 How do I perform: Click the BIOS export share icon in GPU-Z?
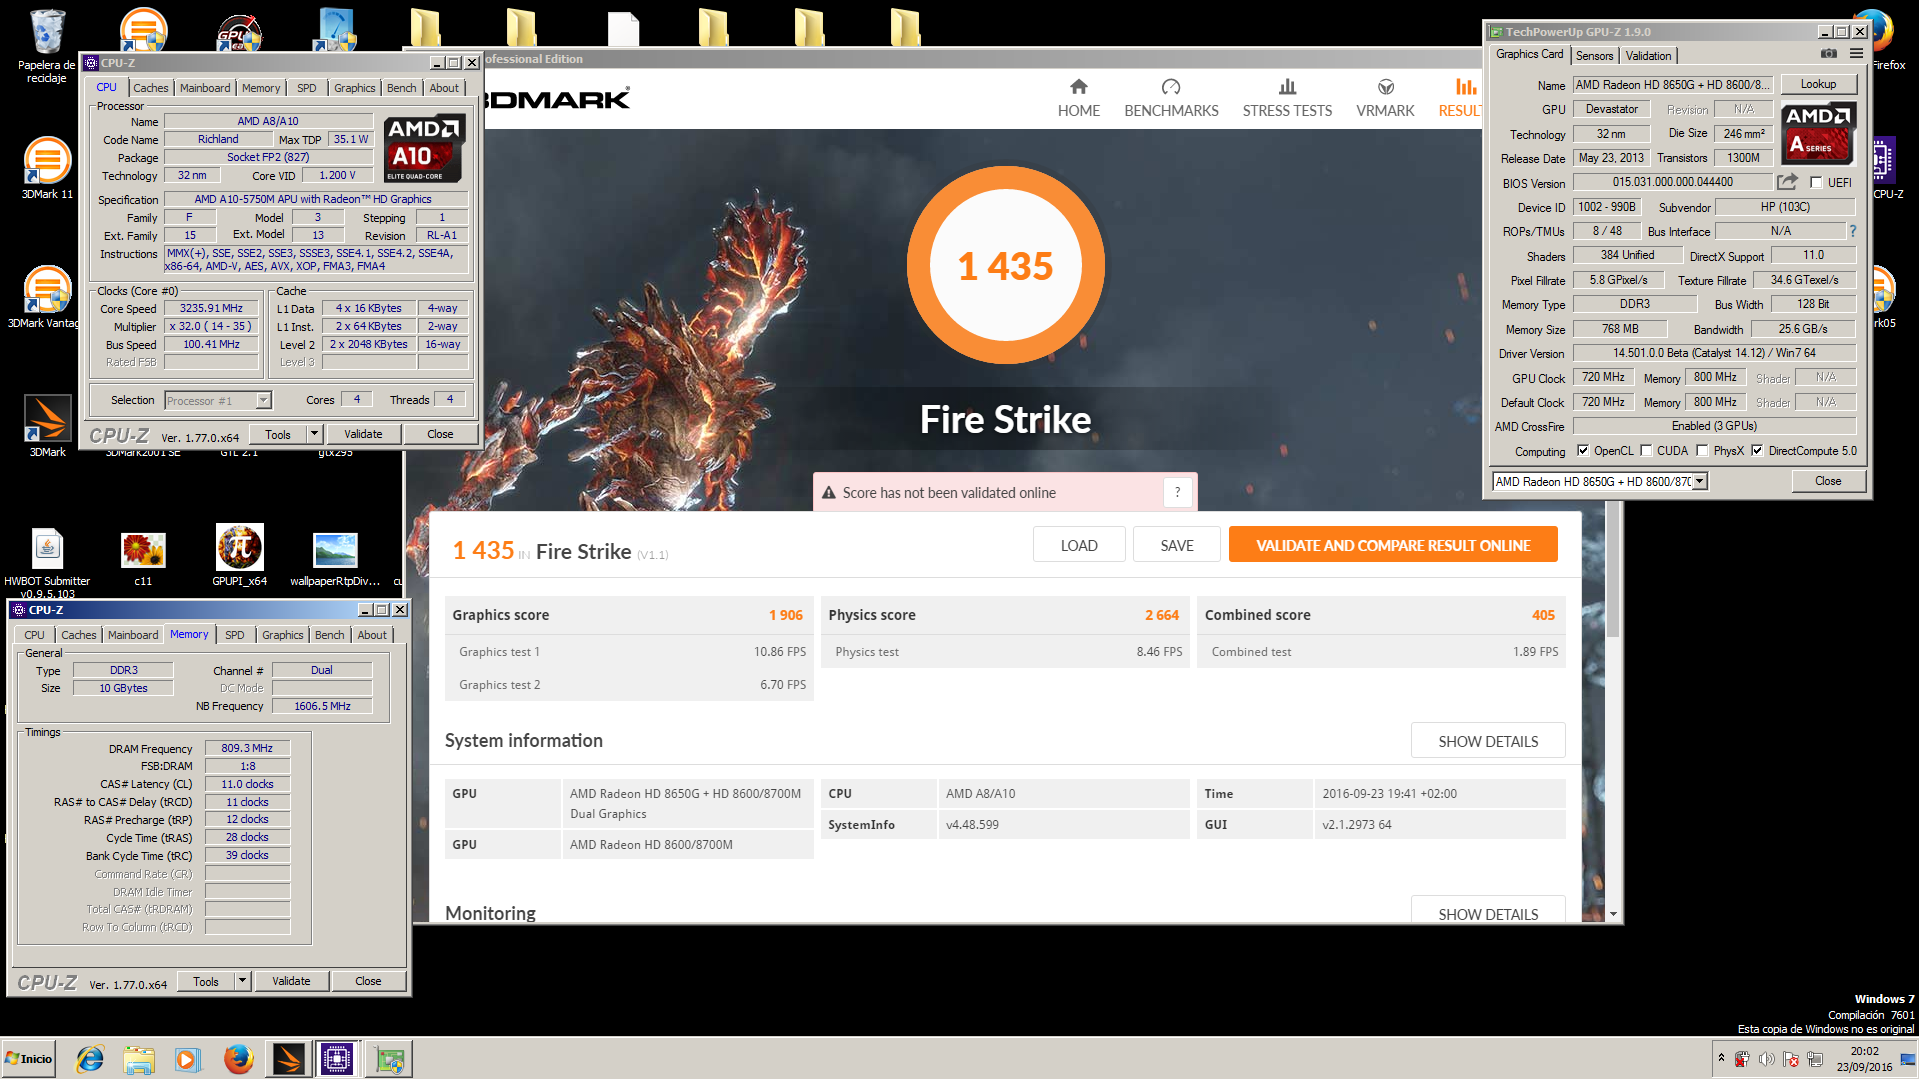tap(1787, 182)
